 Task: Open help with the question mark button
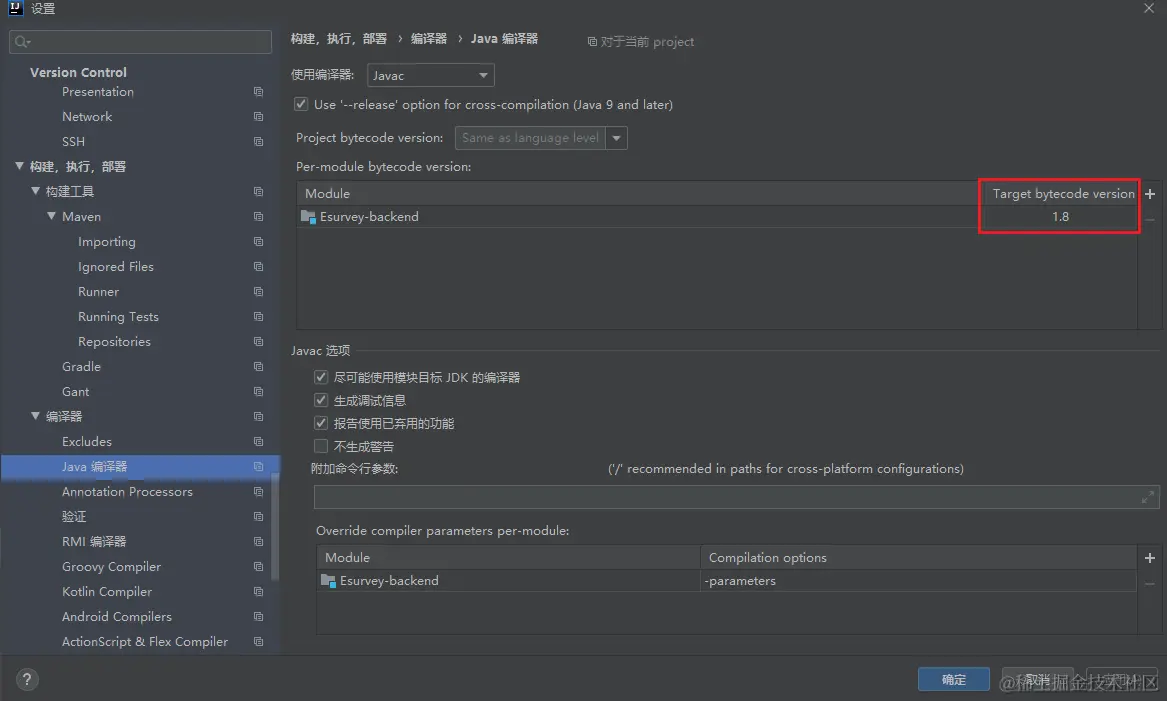pos(27,679)
